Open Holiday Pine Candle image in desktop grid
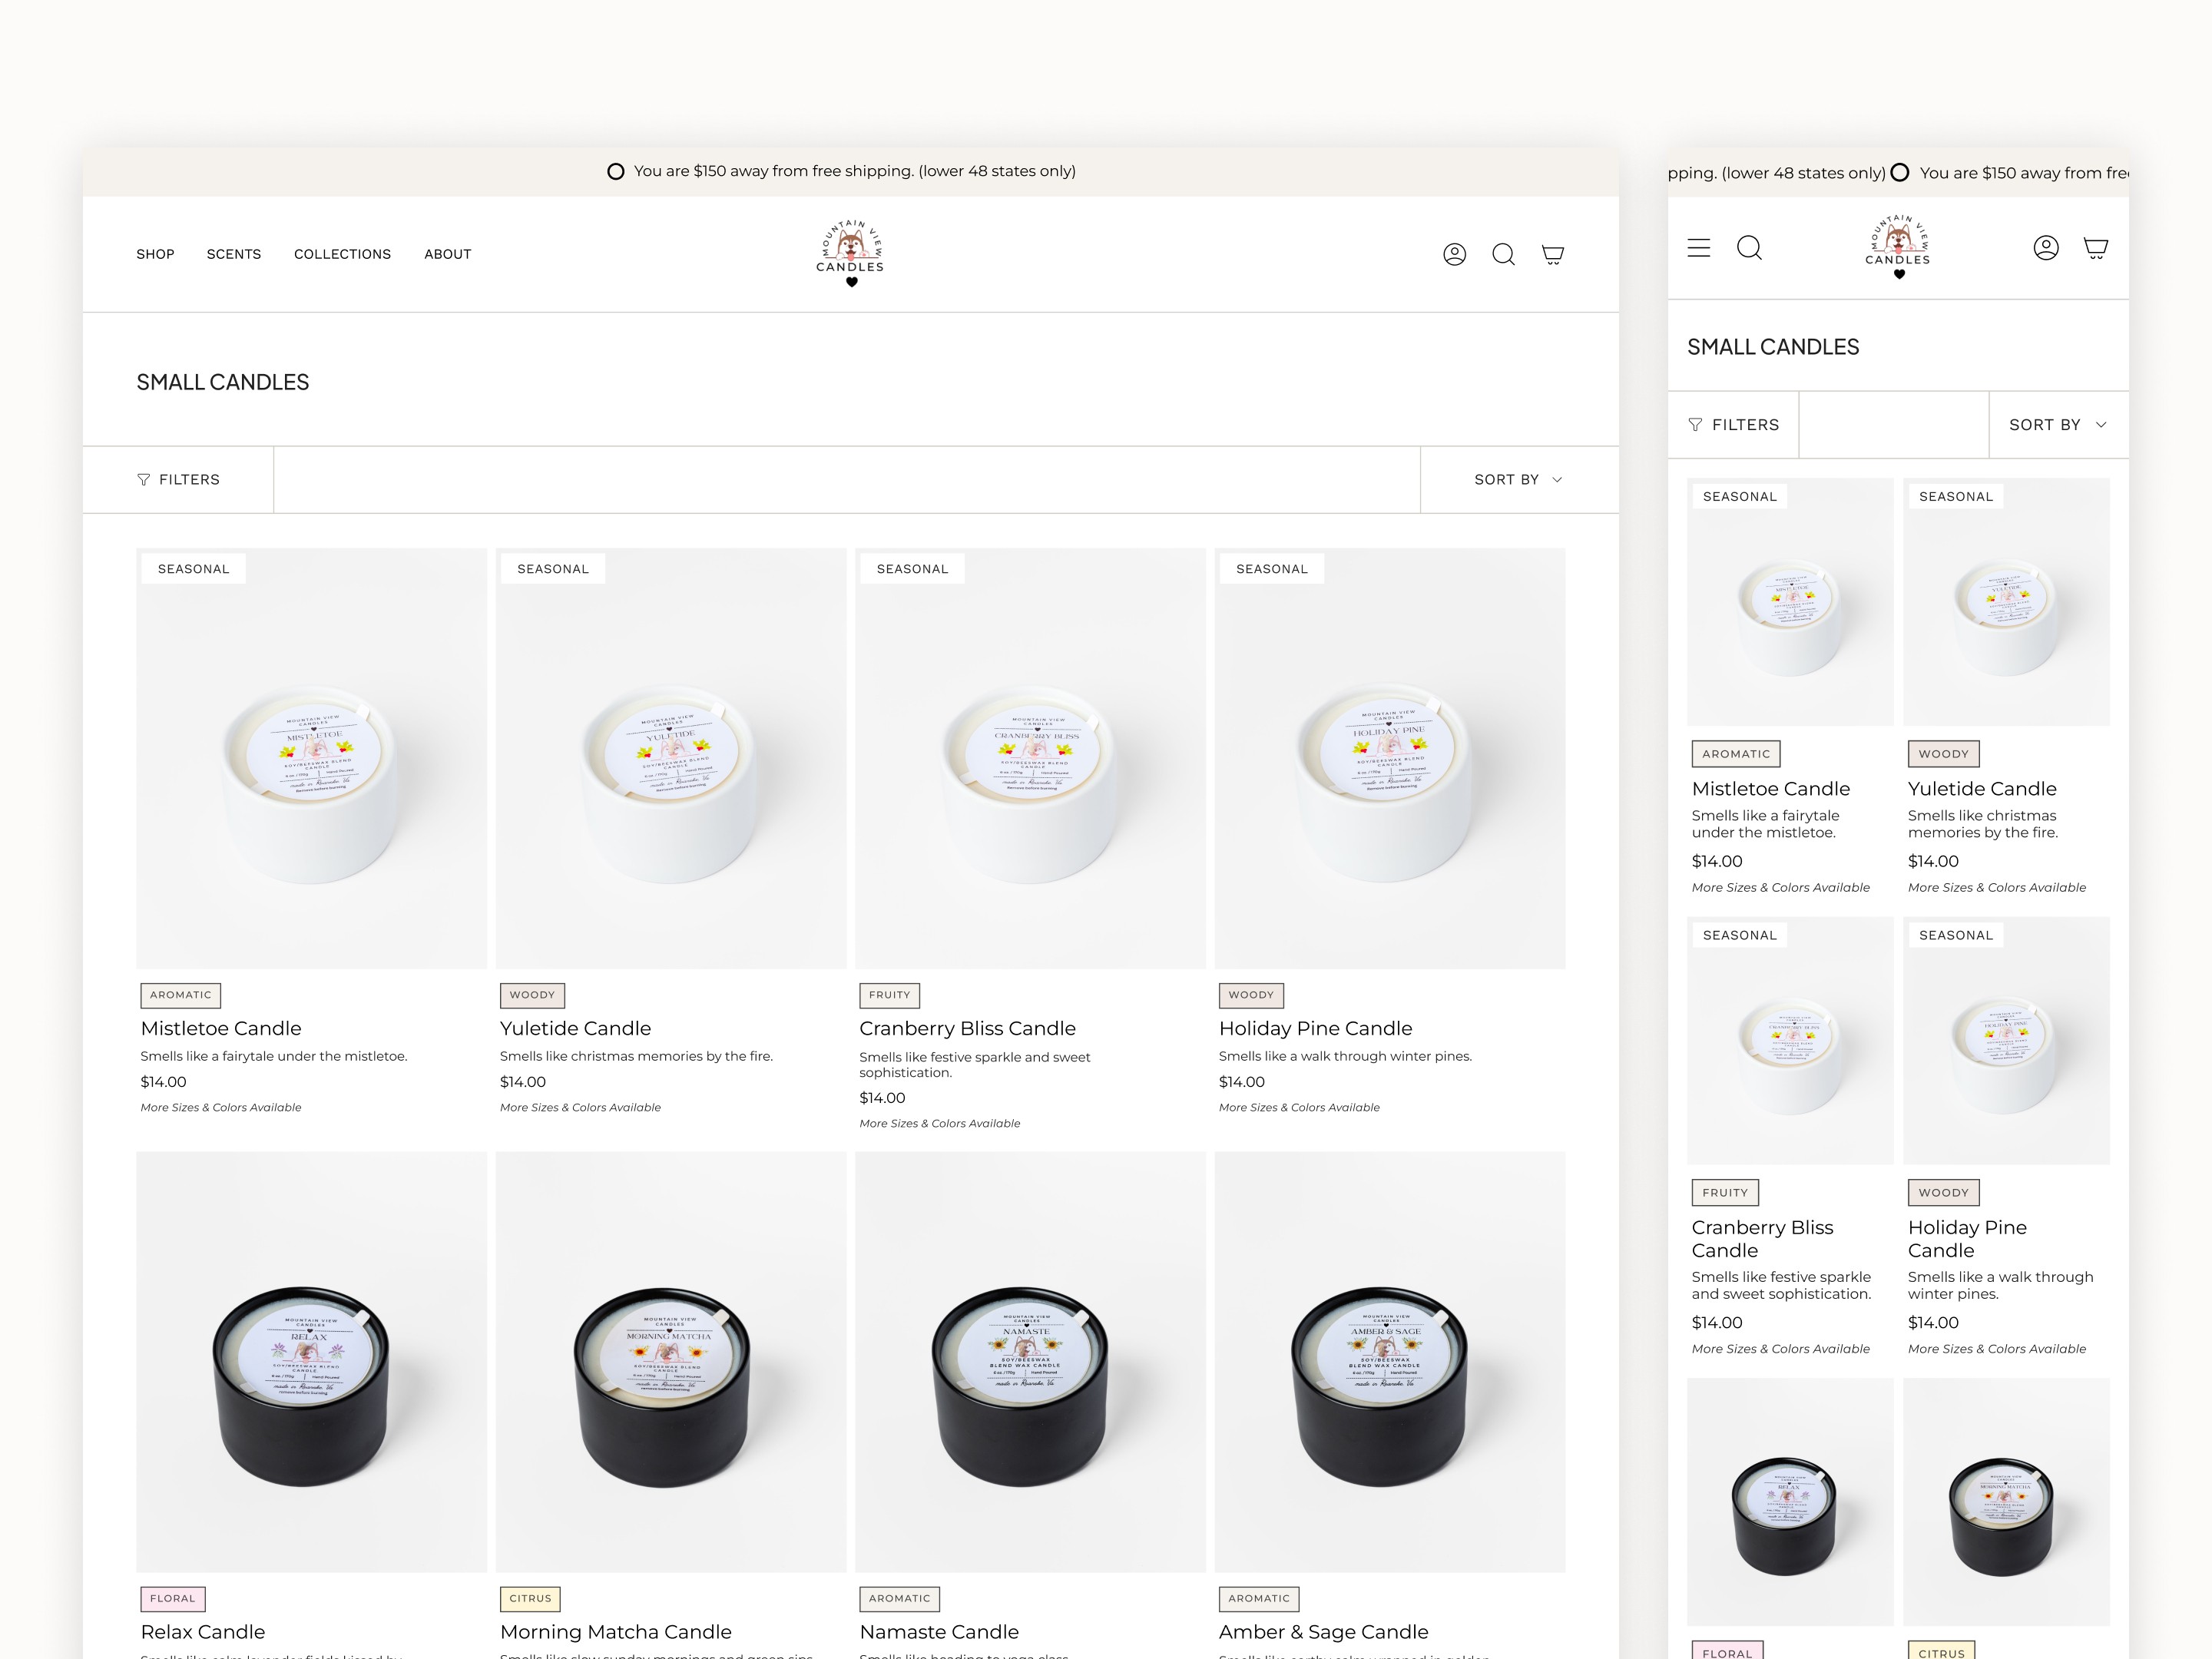 (1390, 758)
